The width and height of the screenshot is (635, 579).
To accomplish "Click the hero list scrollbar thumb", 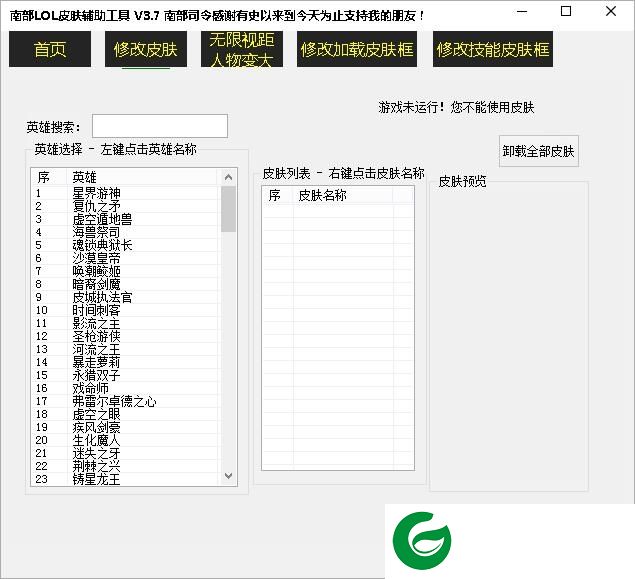I will click(x=228, y=209).
